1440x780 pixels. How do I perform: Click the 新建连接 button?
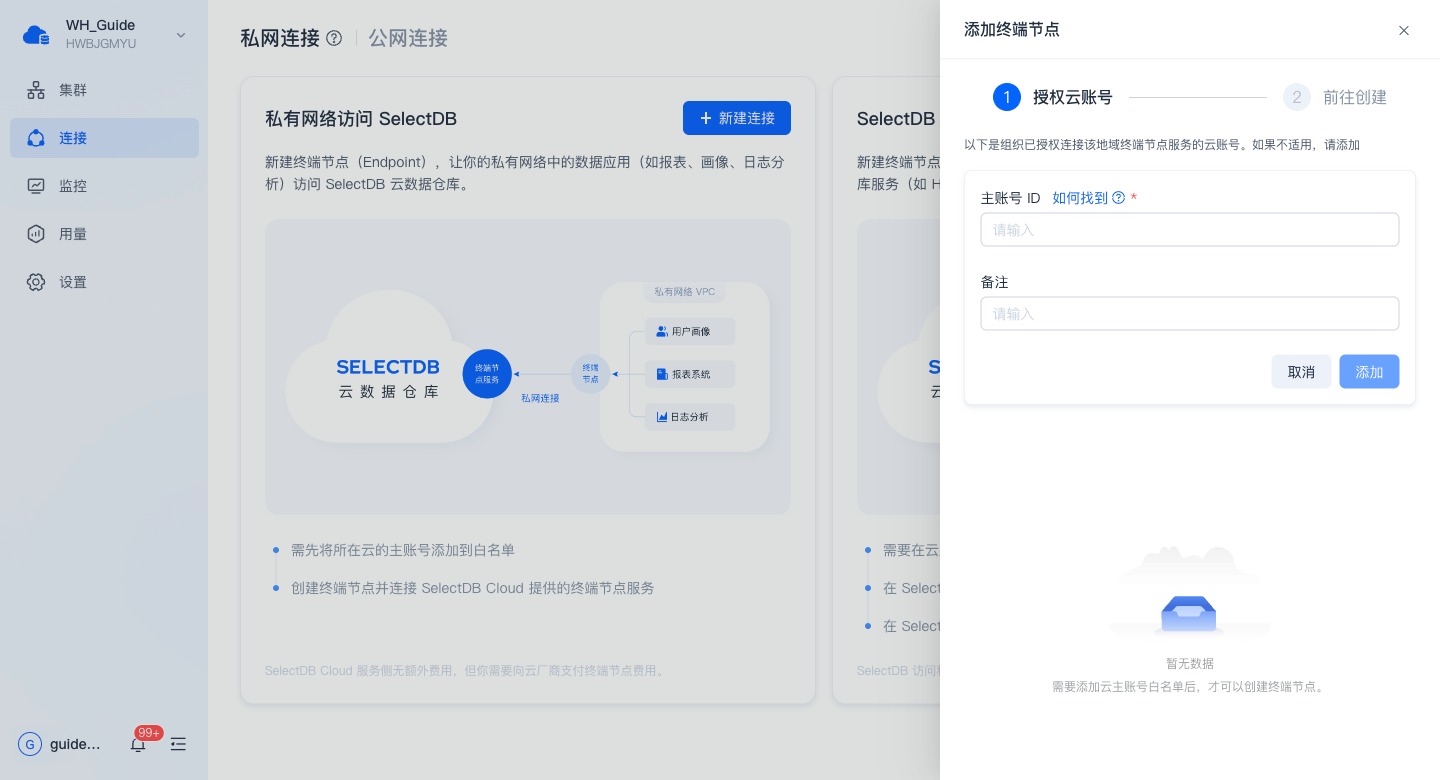point(737,118)
